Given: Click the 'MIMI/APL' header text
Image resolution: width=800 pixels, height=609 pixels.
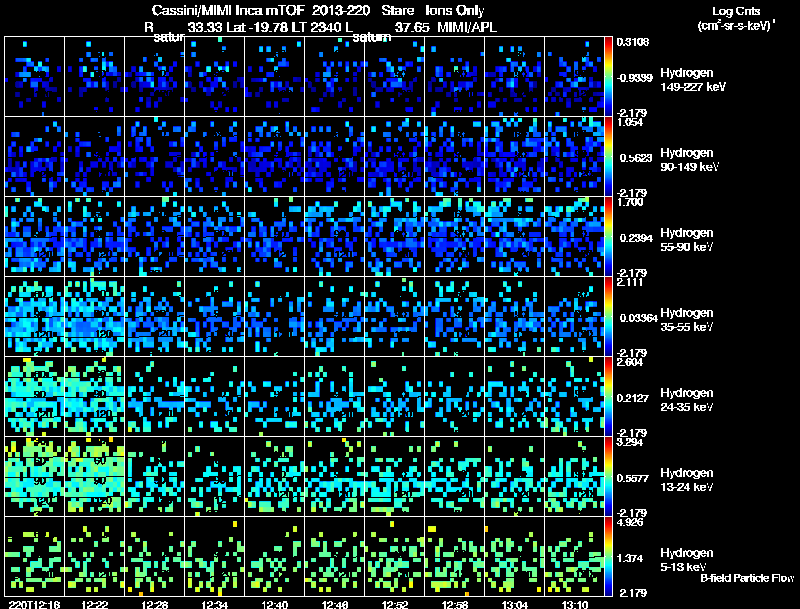Looking at the screenshot, I should (x=467, y=27).
